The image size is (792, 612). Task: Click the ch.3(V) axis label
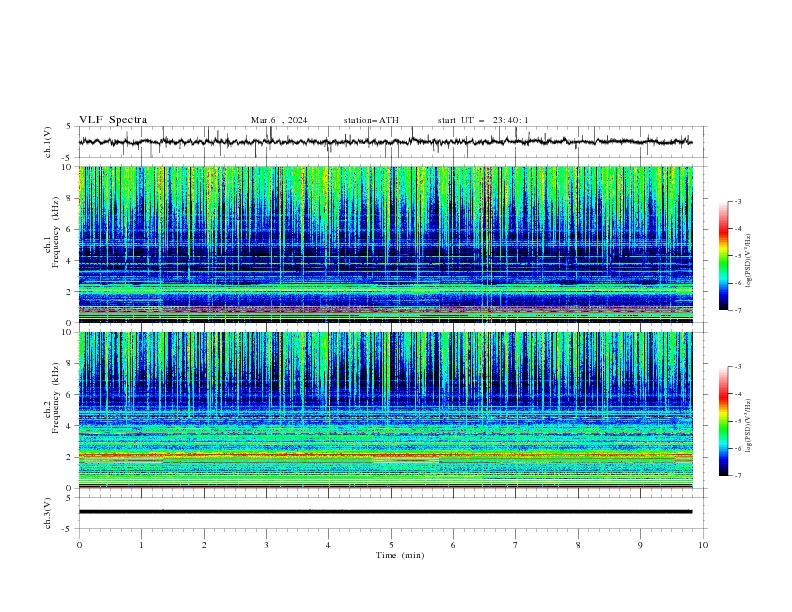click(x=48, y=513)
